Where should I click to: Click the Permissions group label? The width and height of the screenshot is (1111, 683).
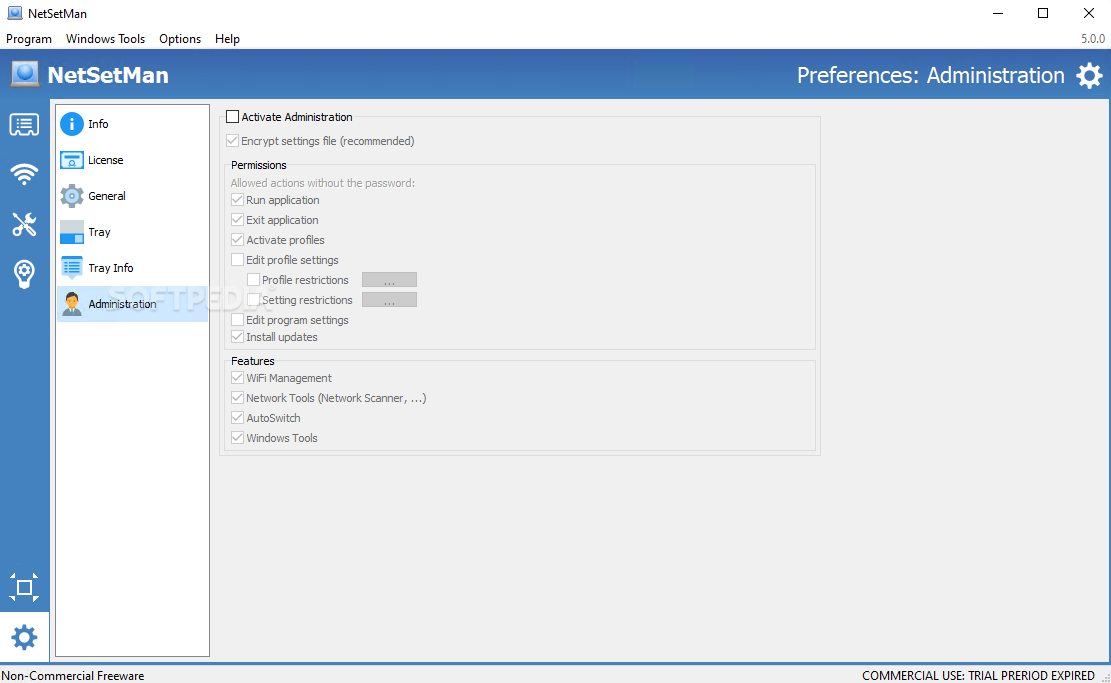point(259,165)
